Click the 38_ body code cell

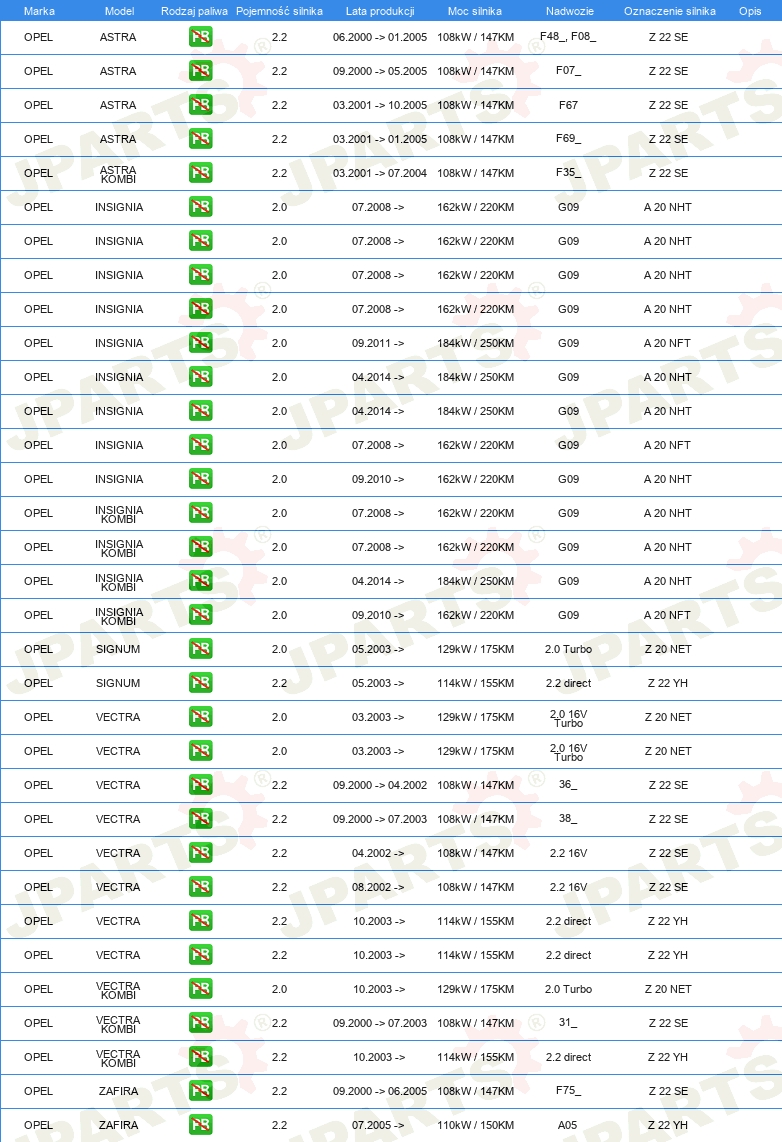568,818
